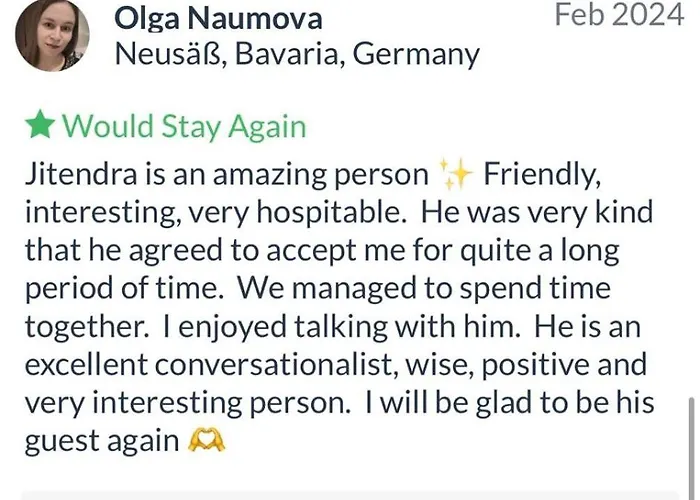Screen dimensions: 700x500
Task: Click the gray card edge at bottom
Action: click(350, 496)
